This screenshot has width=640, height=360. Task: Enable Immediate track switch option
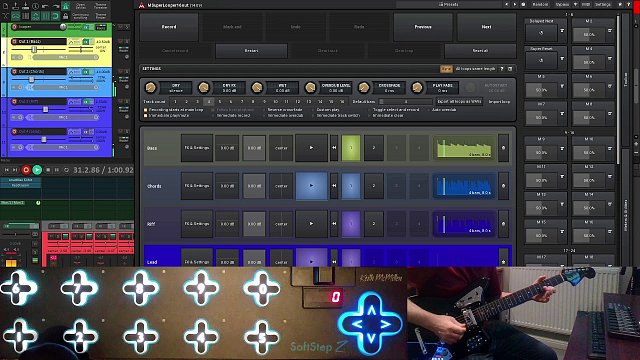pyautogui.click(x=336, y=116)
